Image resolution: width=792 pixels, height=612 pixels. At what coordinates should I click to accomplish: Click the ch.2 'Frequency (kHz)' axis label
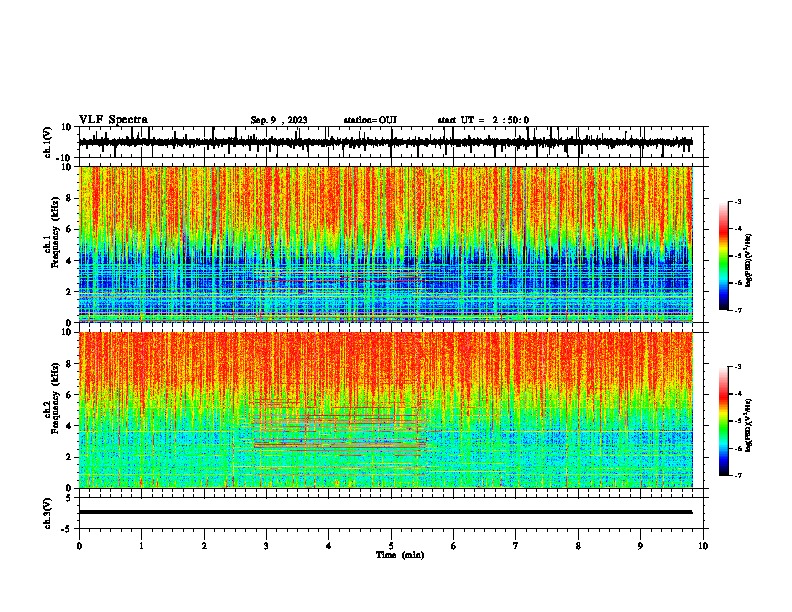tap(55, 398)
